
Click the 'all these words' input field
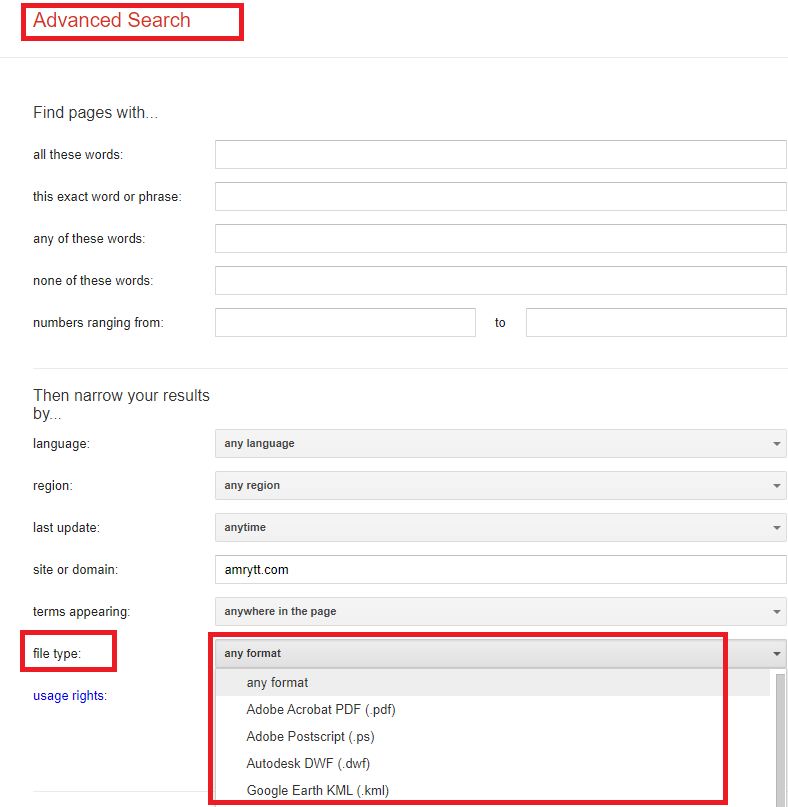(500, 154)
